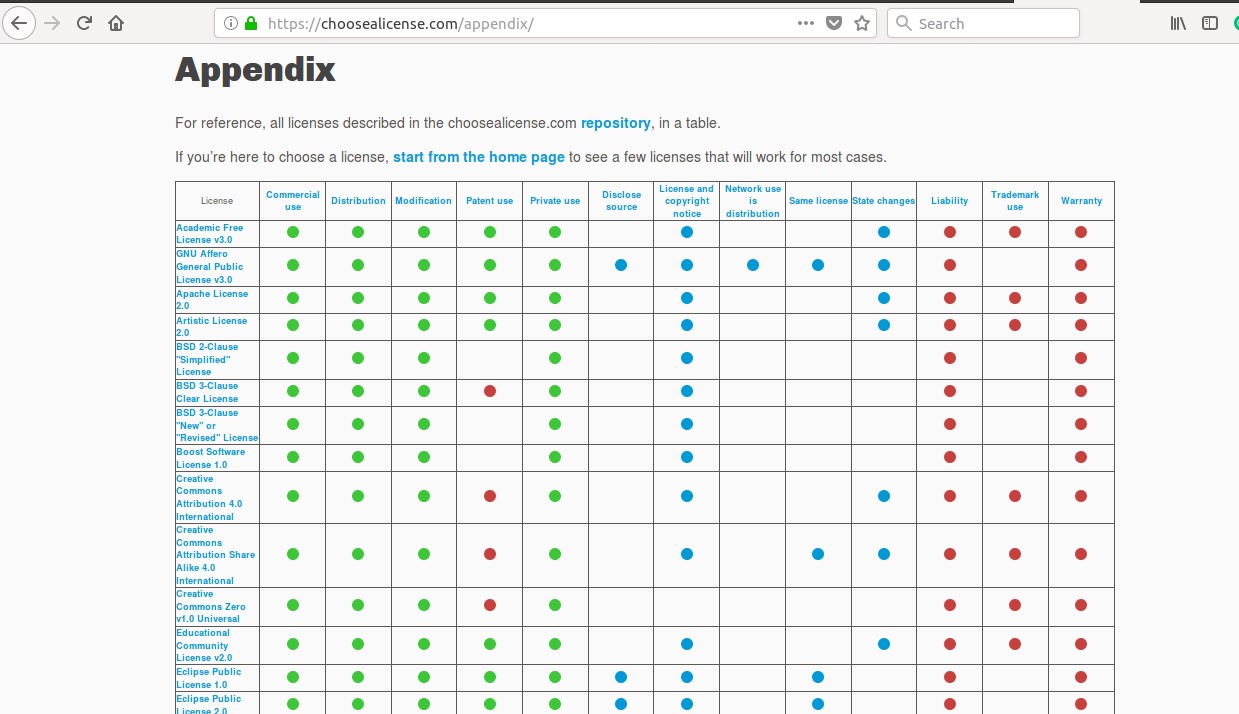
Task: Open Network use is distribution header
Action: [x=753, y=201]
